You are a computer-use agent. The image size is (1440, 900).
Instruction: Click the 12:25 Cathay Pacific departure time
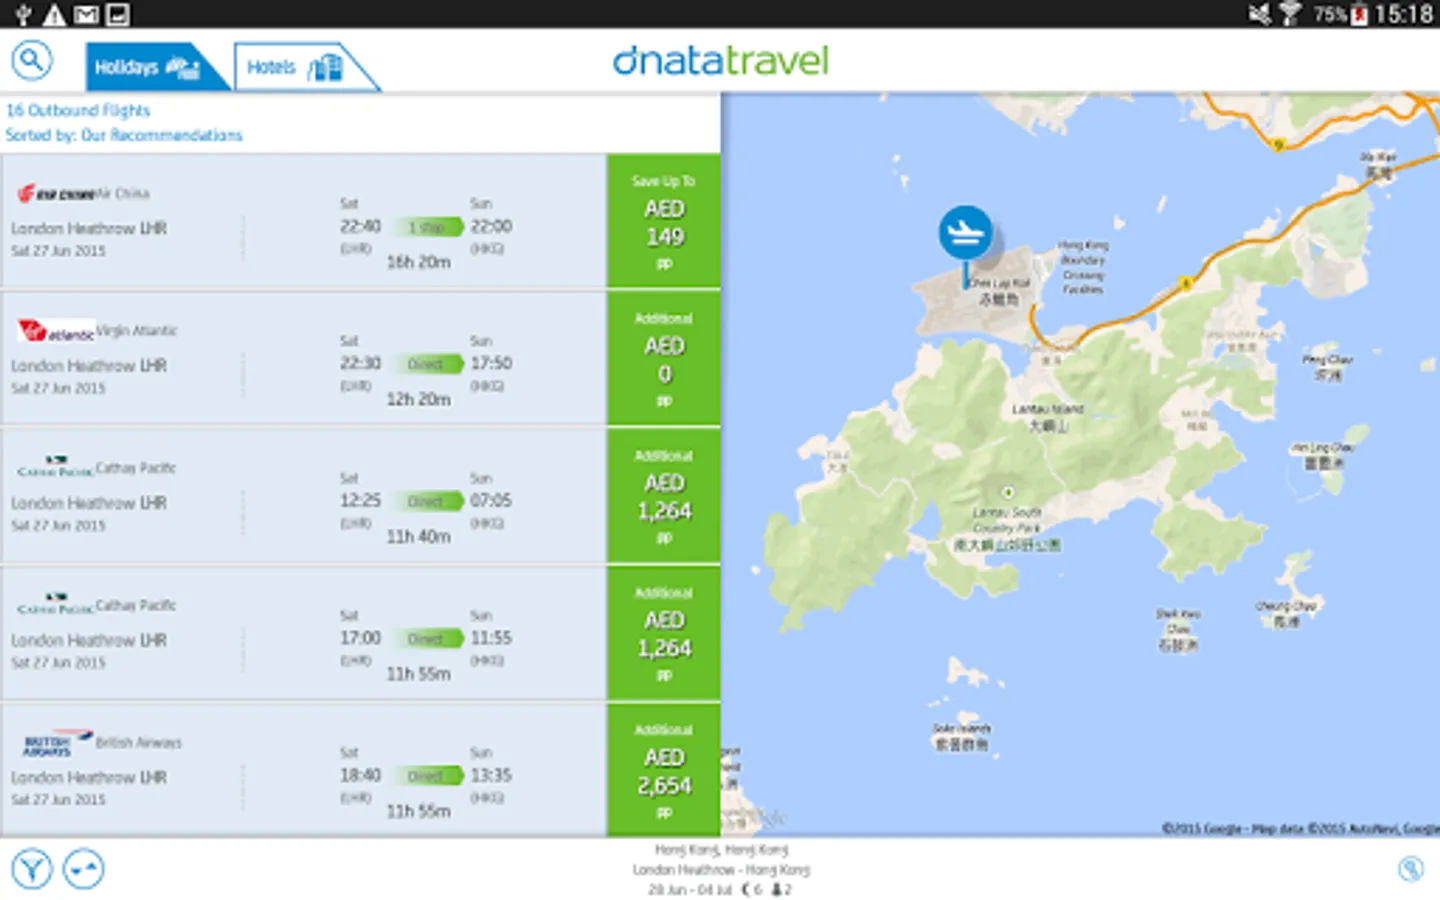(360, 500)
